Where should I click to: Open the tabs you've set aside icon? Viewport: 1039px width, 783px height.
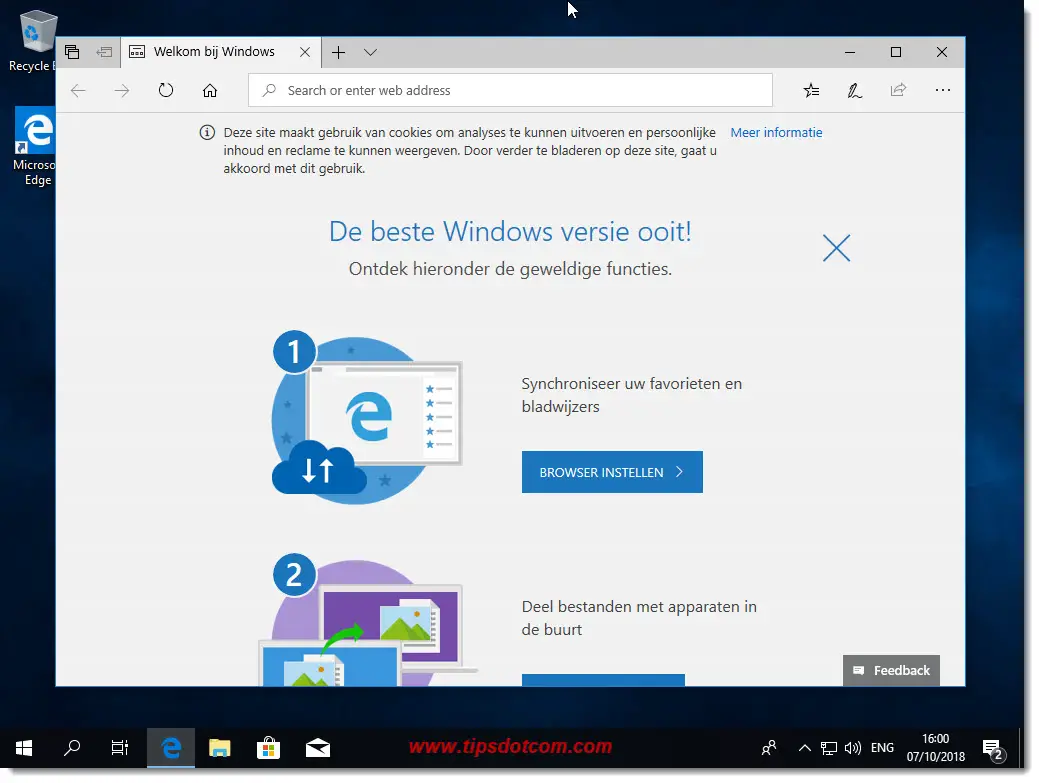pos(72,52)
